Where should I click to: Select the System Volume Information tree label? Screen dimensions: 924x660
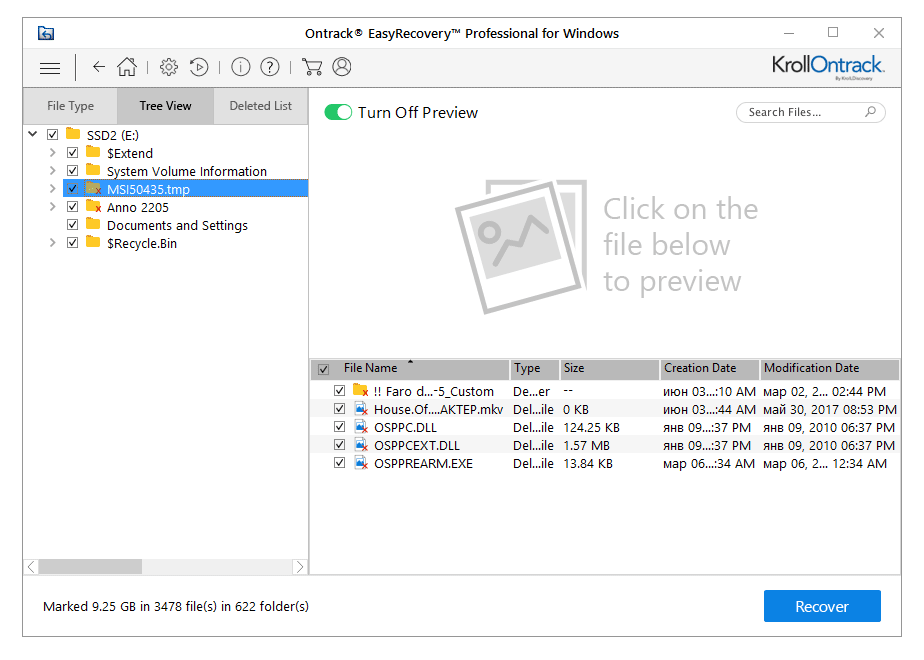pyautogui.click(x=187, y=171)
